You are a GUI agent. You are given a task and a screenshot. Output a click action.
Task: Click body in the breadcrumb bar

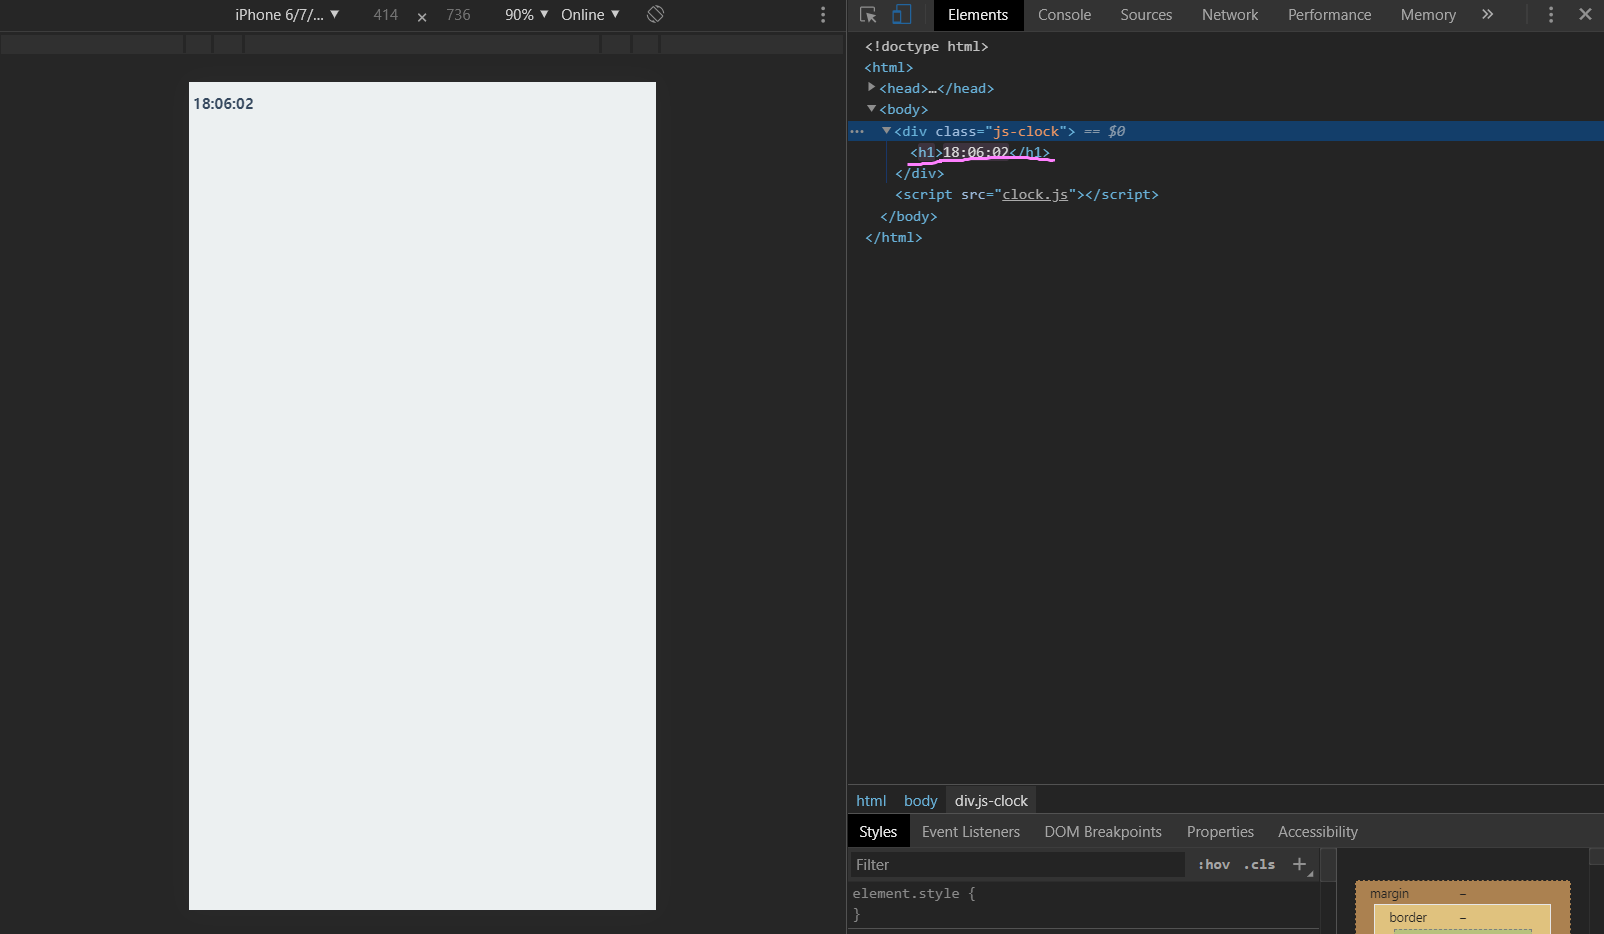pyautogui.click(x=920, y=801)
